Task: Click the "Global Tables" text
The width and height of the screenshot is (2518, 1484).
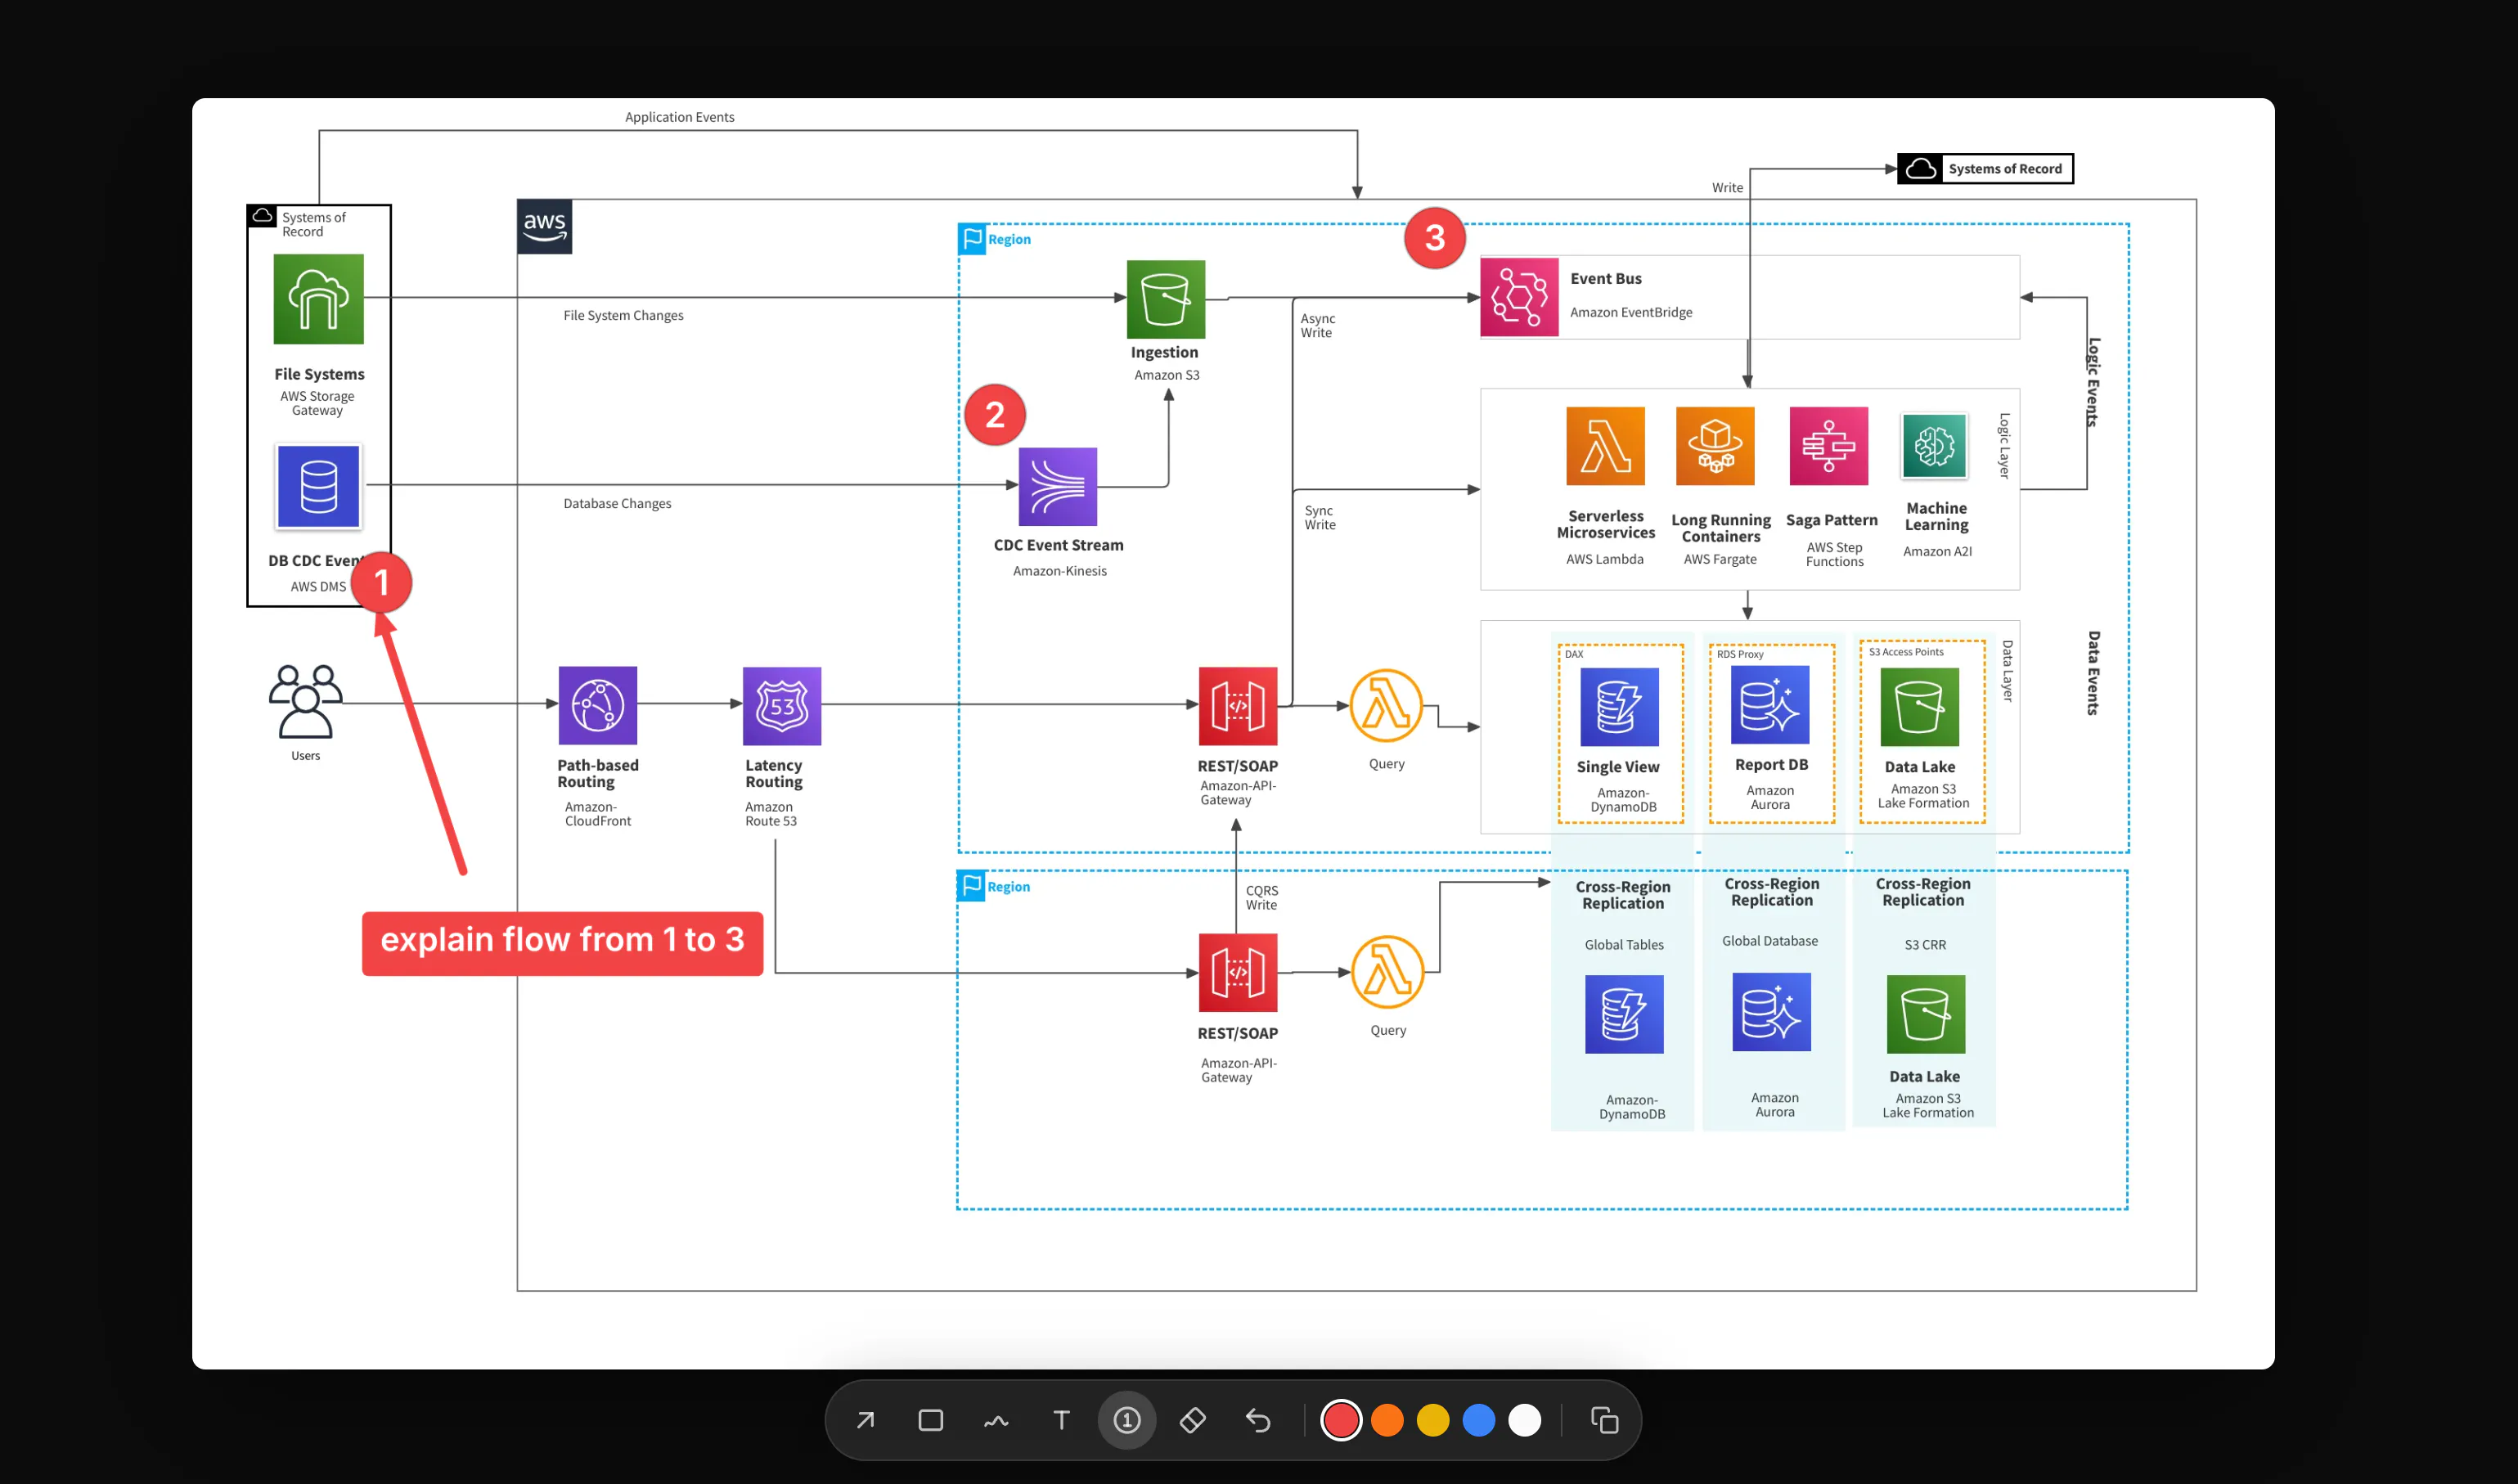Action: click(x=1625, y=945)
